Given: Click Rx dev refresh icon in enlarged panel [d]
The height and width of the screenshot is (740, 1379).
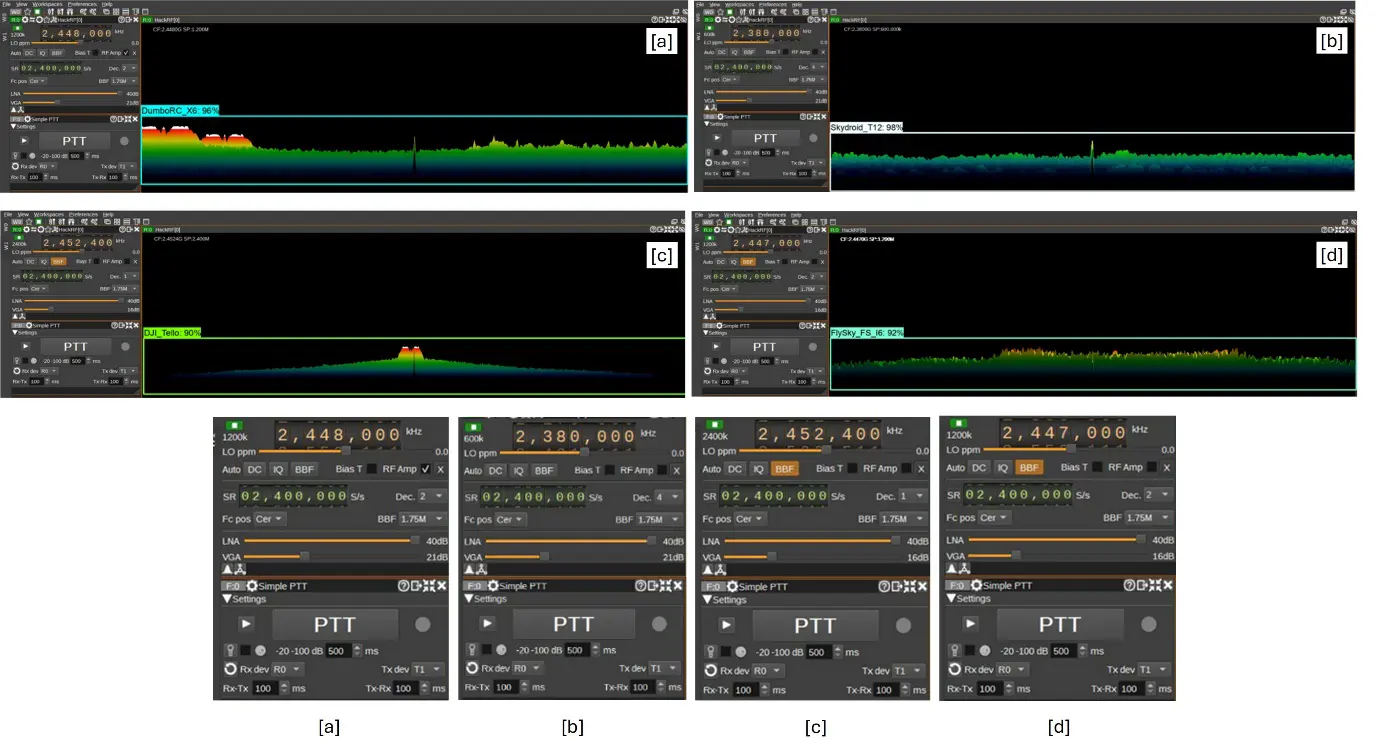Looking at the screenshot, I should click(x=955, y=669).
